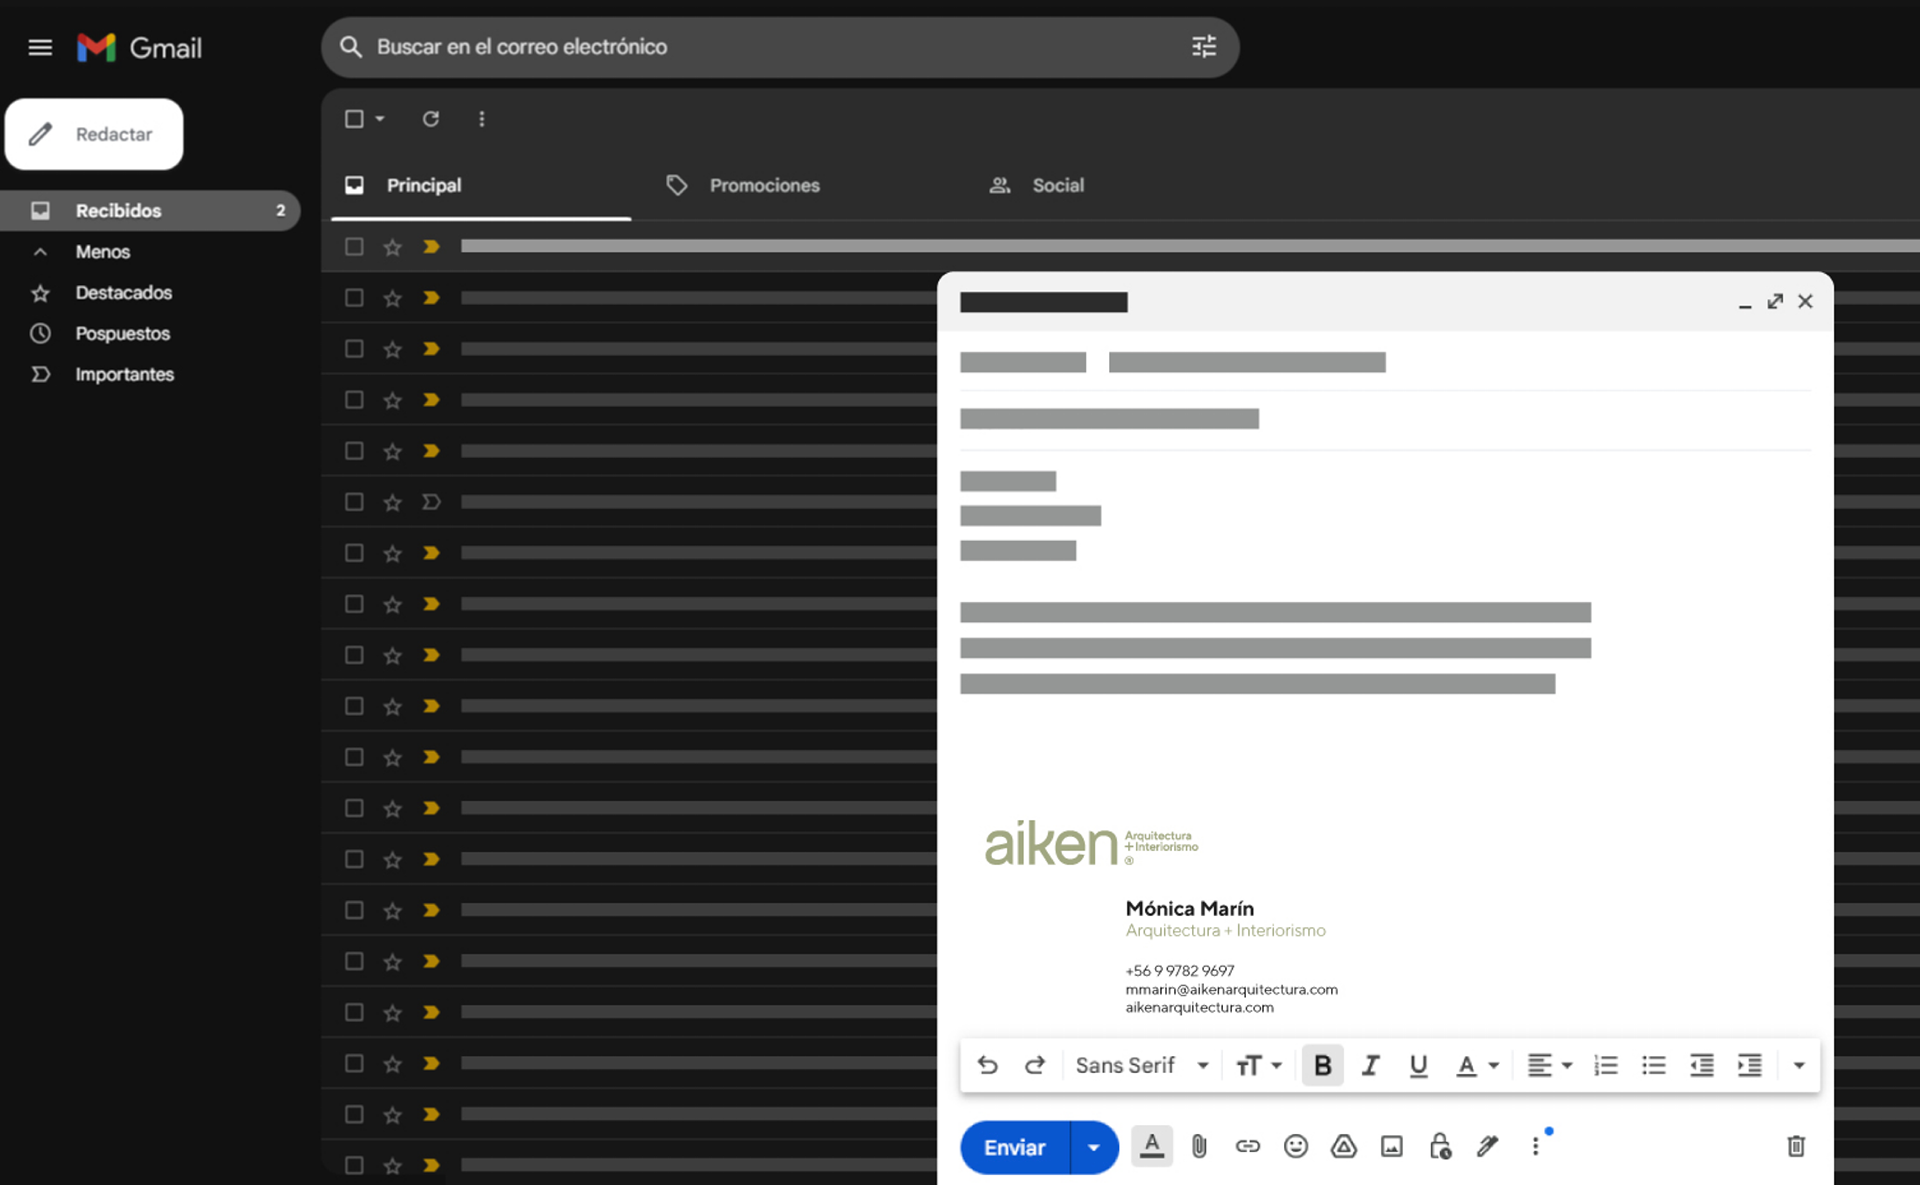Click the Enviar send button

(x=1014, y=1147)
